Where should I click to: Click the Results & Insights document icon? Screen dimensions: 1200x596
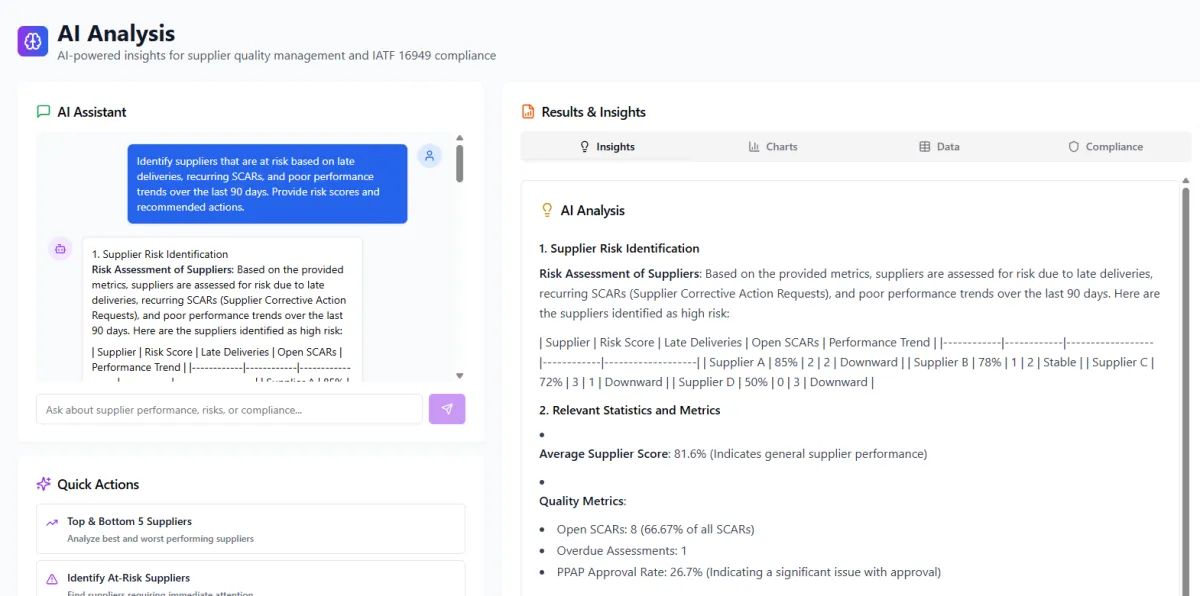(528, 112)
